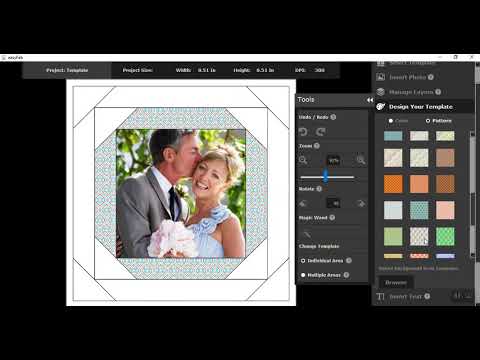Click the zoom slider track
This screenshot has height=360, width=480.
[327, 177]
